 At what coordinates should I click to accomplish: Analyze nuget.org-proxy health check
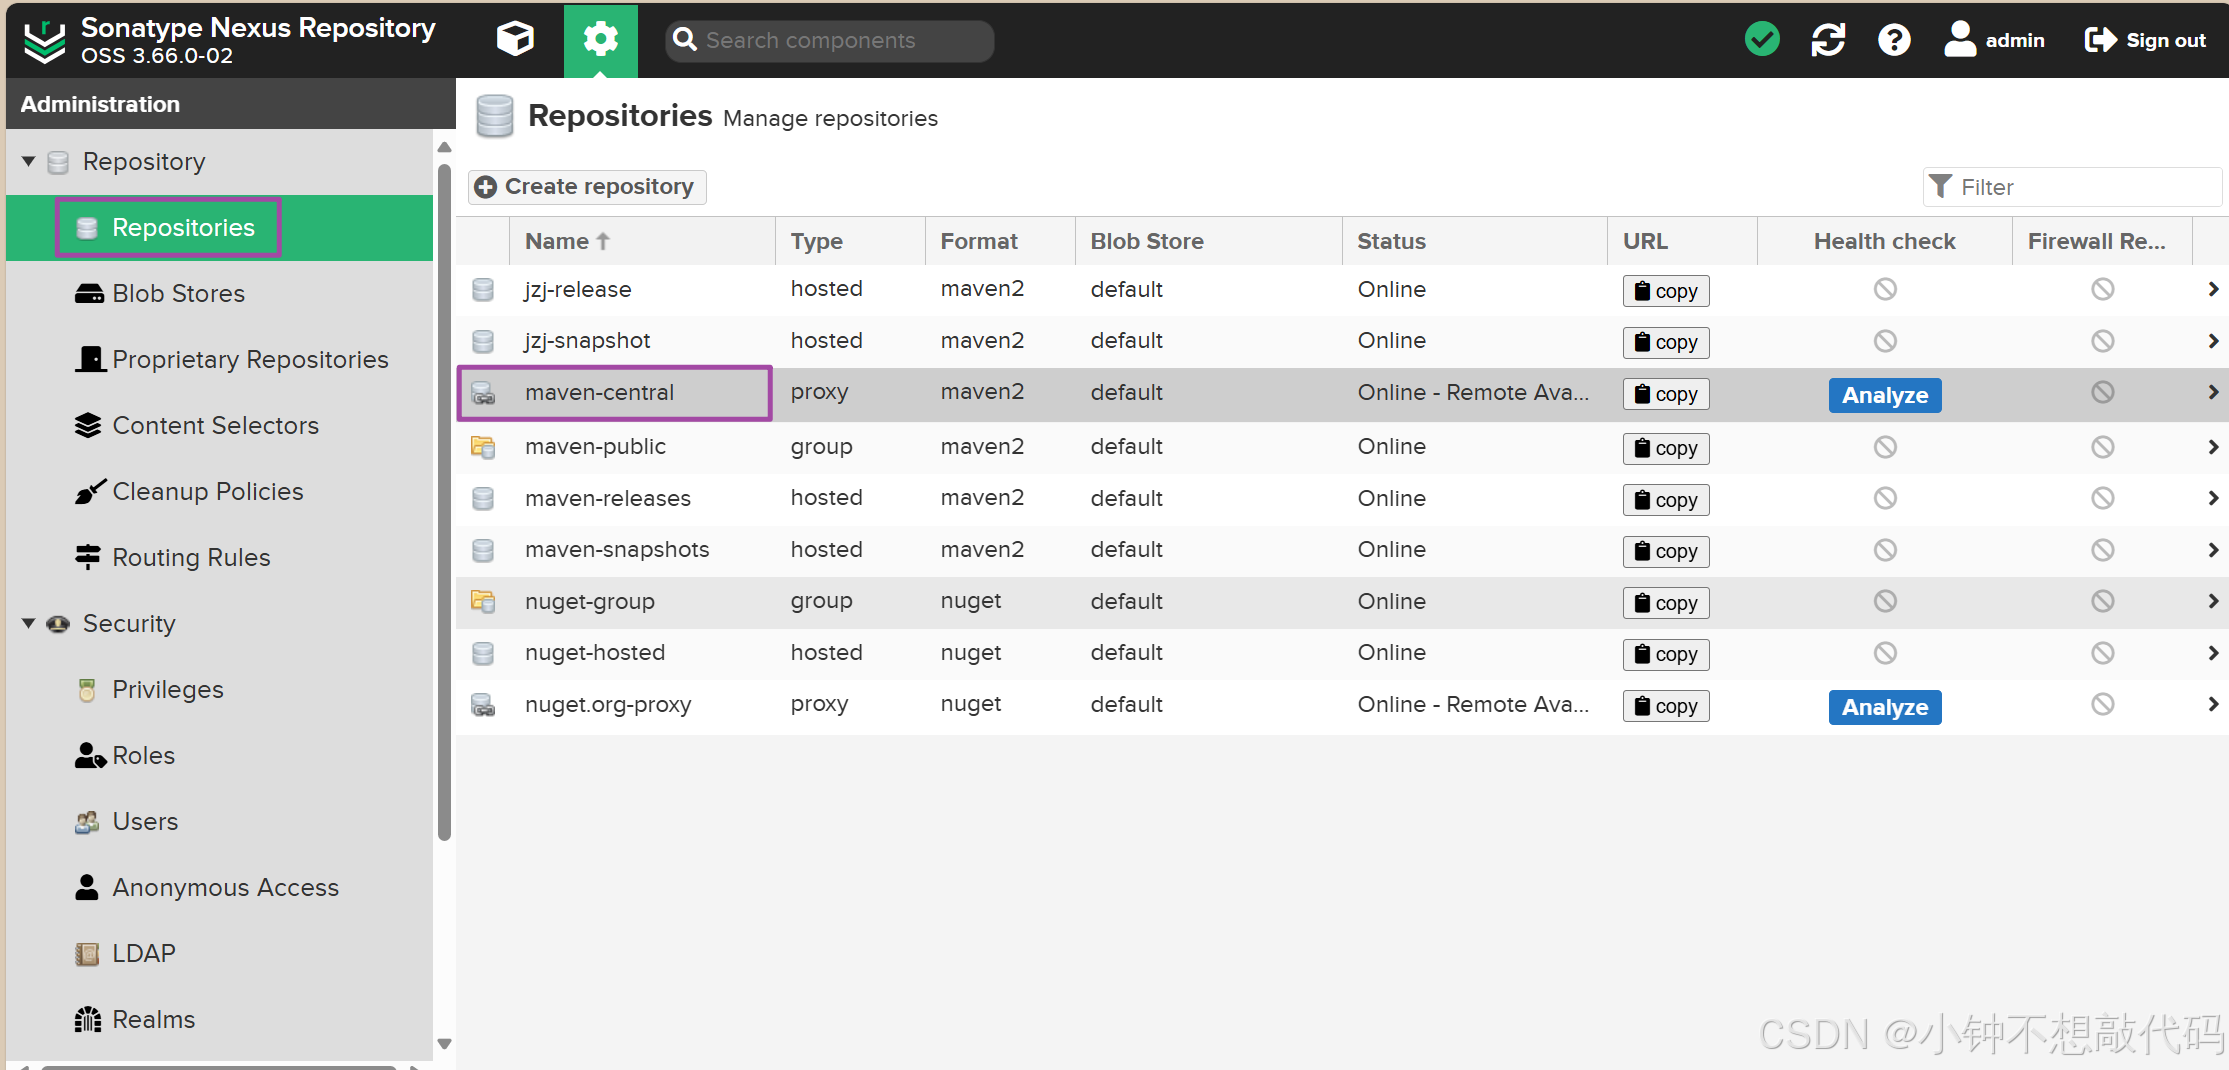1885,707
